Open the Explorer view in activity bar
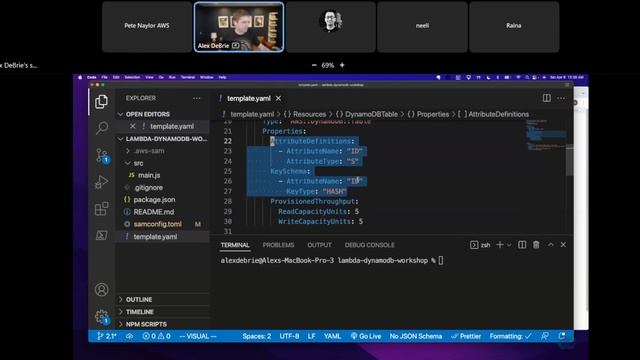 [102, 102]
